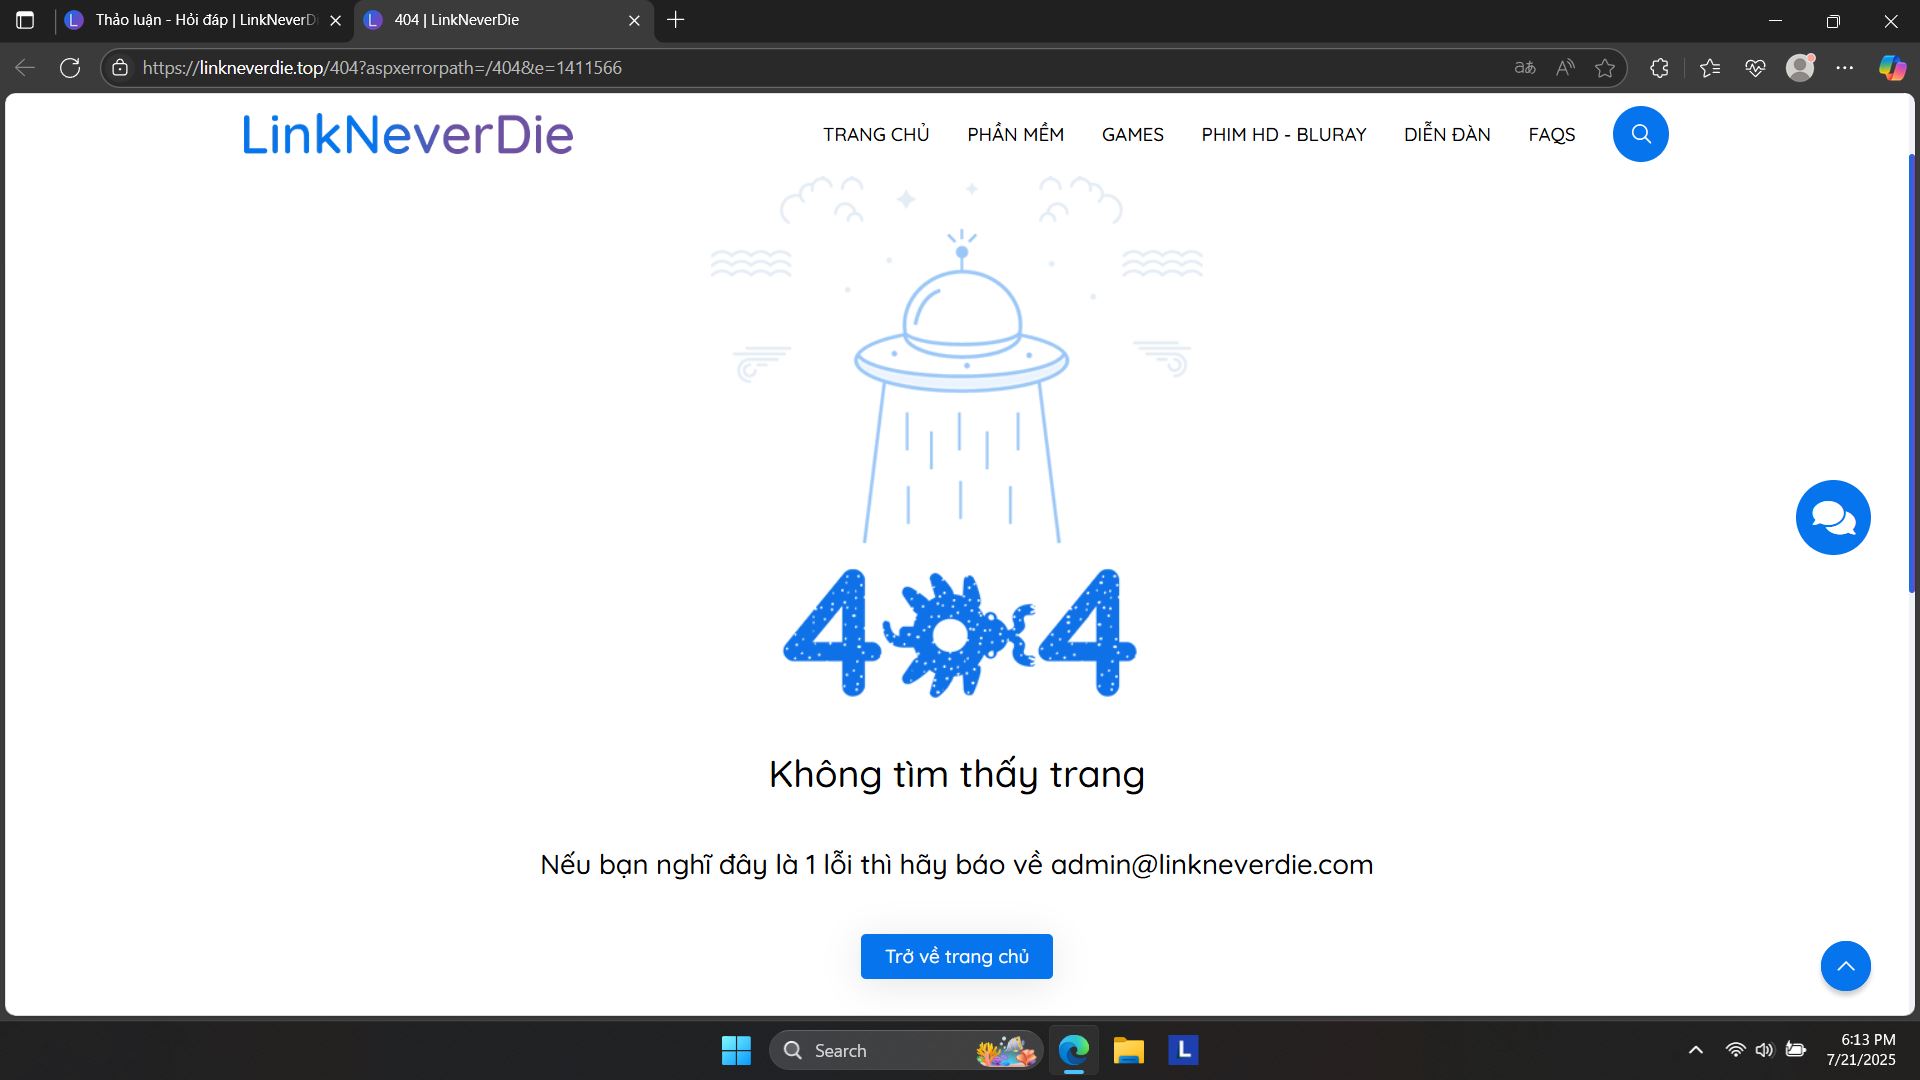1920x1080 pixels.
Task: Add page to favorites star icon
Action: tap(1605, 68)
